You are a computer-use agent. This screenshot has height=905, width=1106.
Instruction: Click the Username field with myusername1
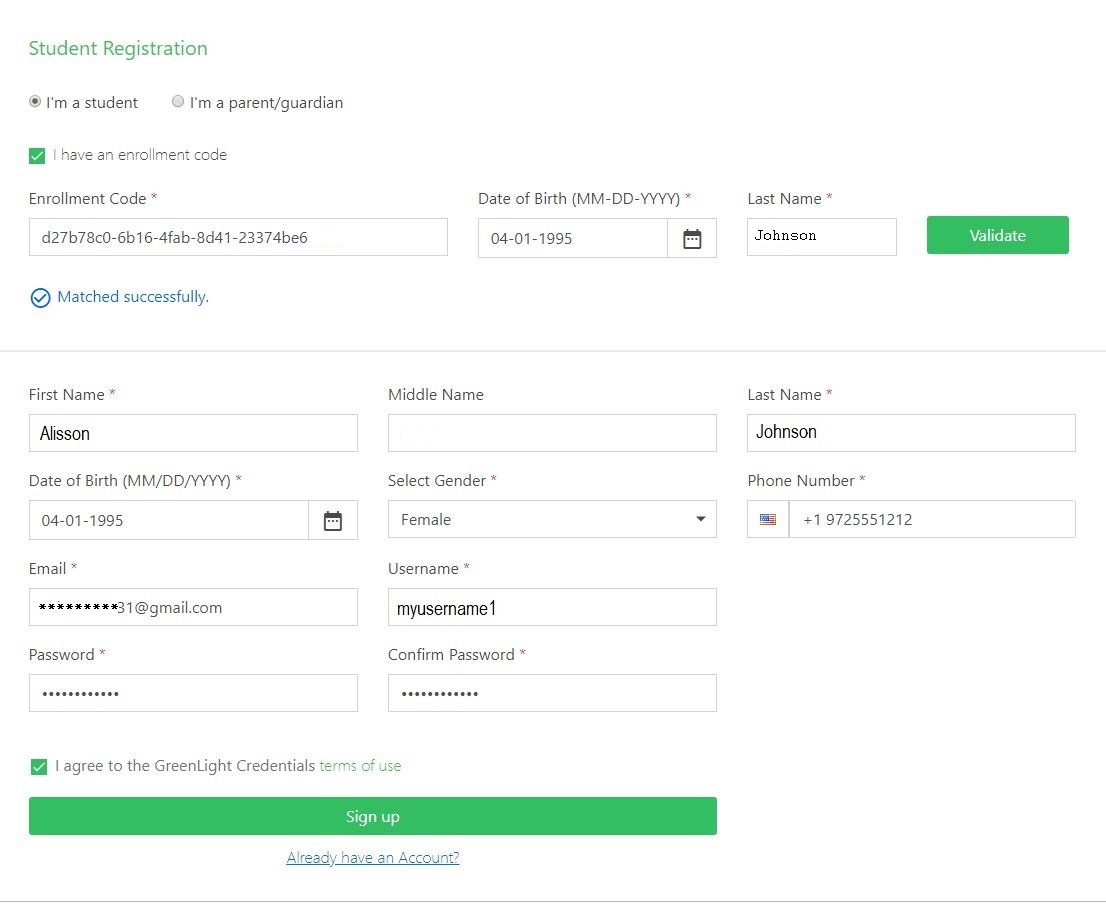(x=552, y=607)
